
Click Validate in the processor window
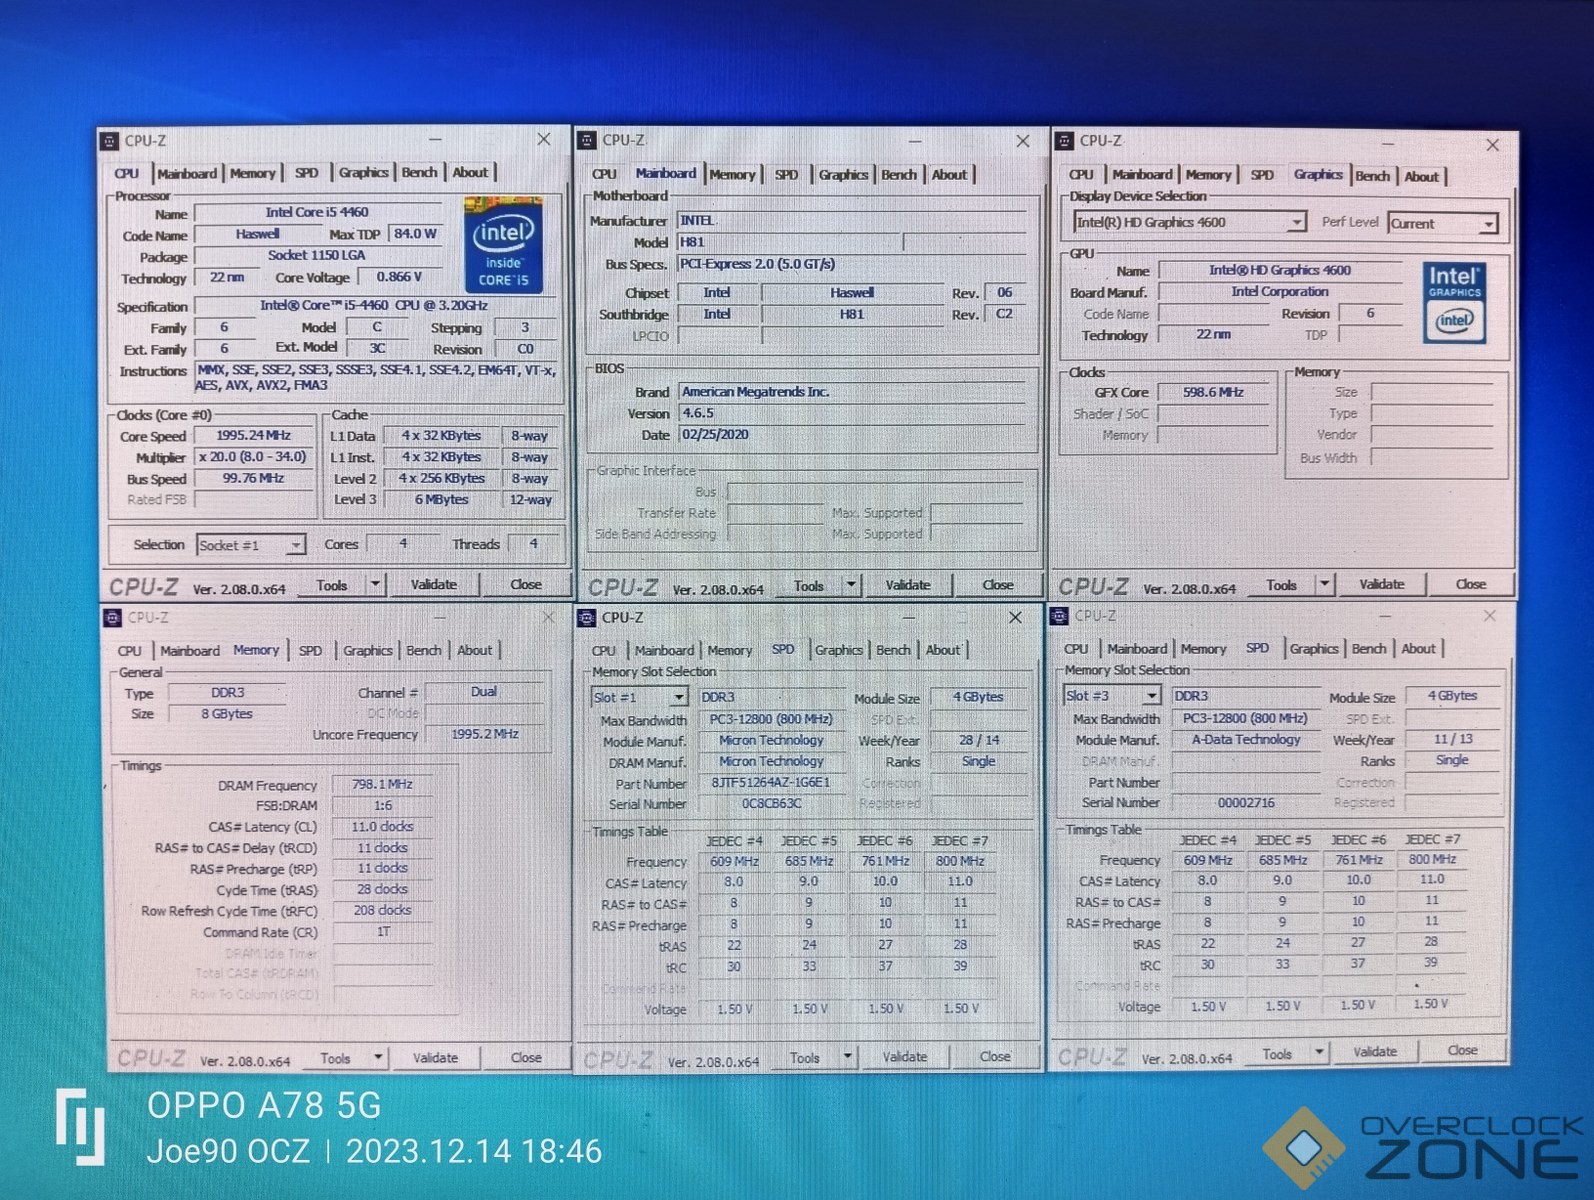coord(434,584)
